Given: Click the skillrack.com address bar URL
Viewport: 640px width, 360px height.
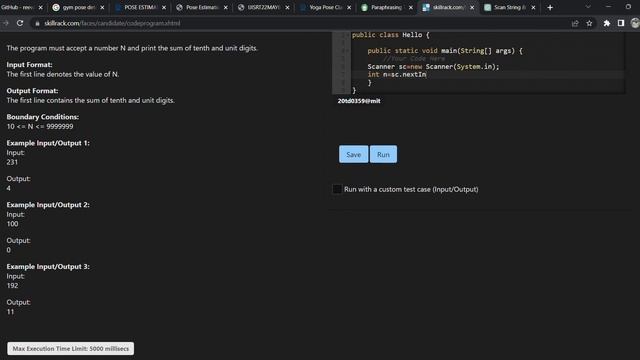Looking at the screenshot, I should tap(112, 23).
